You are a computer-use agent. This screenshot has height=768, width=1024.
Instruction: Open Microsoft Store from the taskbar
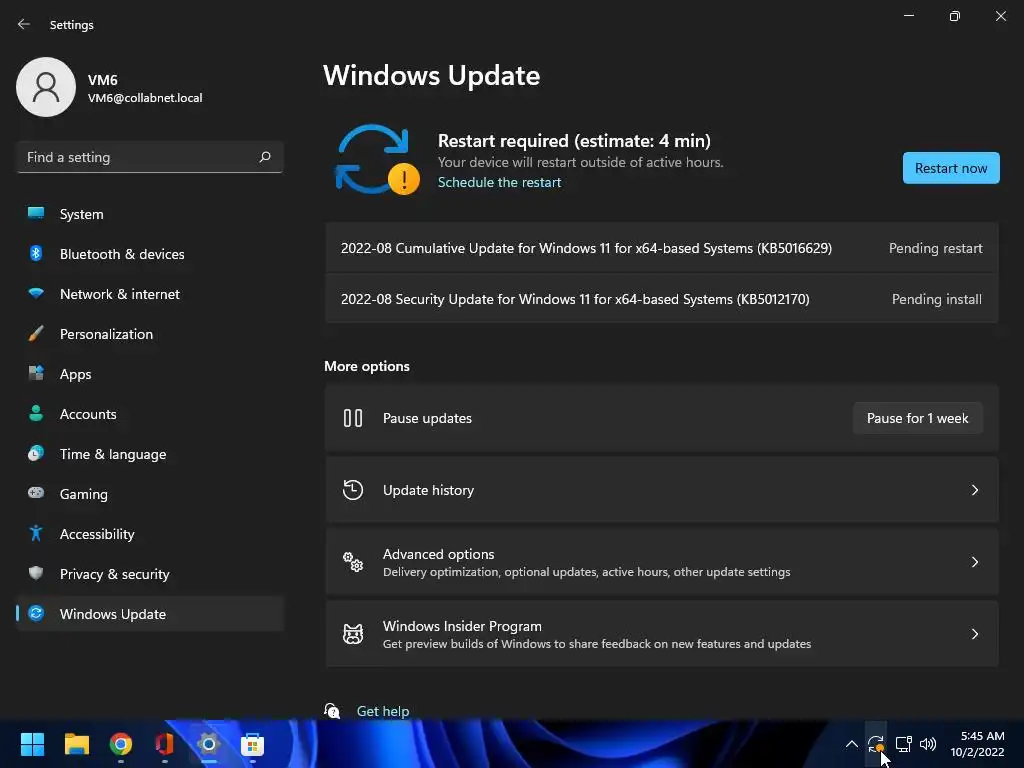point(252,744)
